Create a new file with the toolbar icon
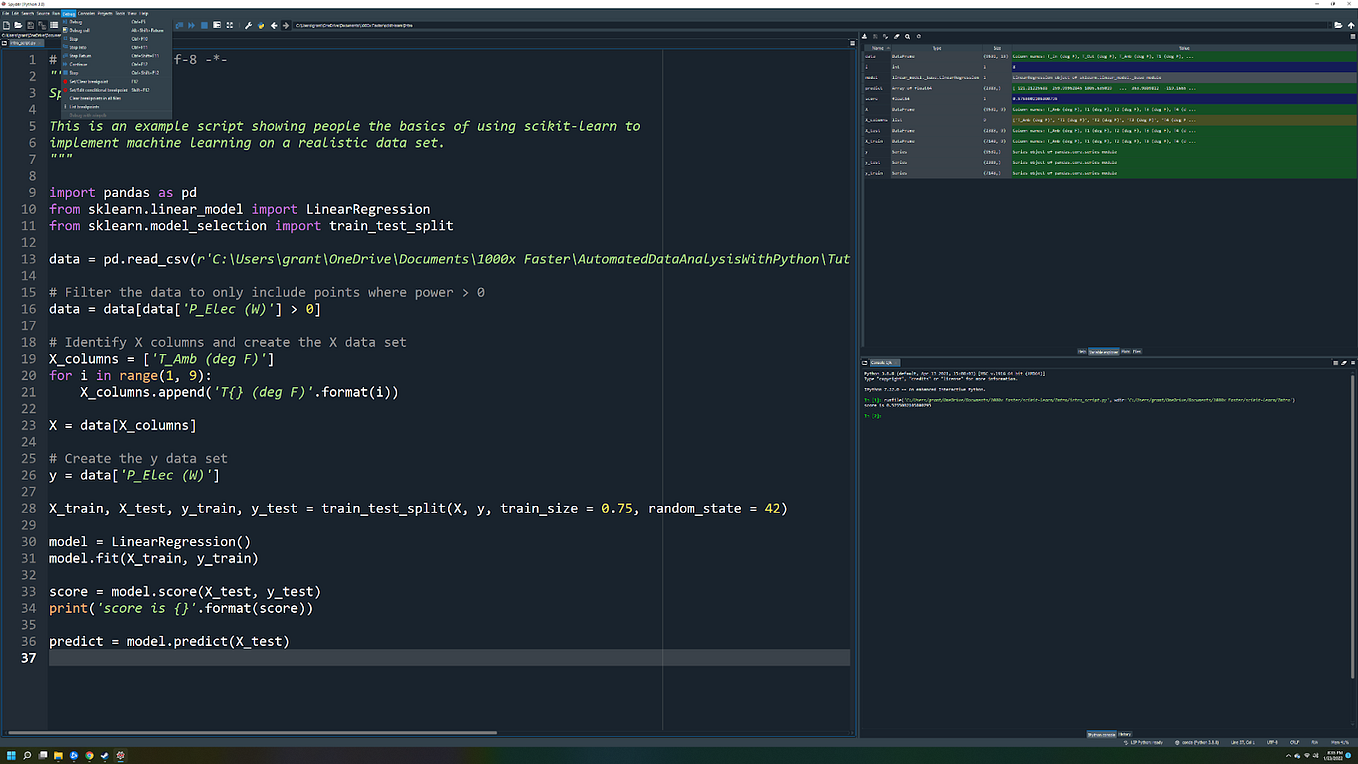This screenshot has height=764, width=1358. [6, 25]
